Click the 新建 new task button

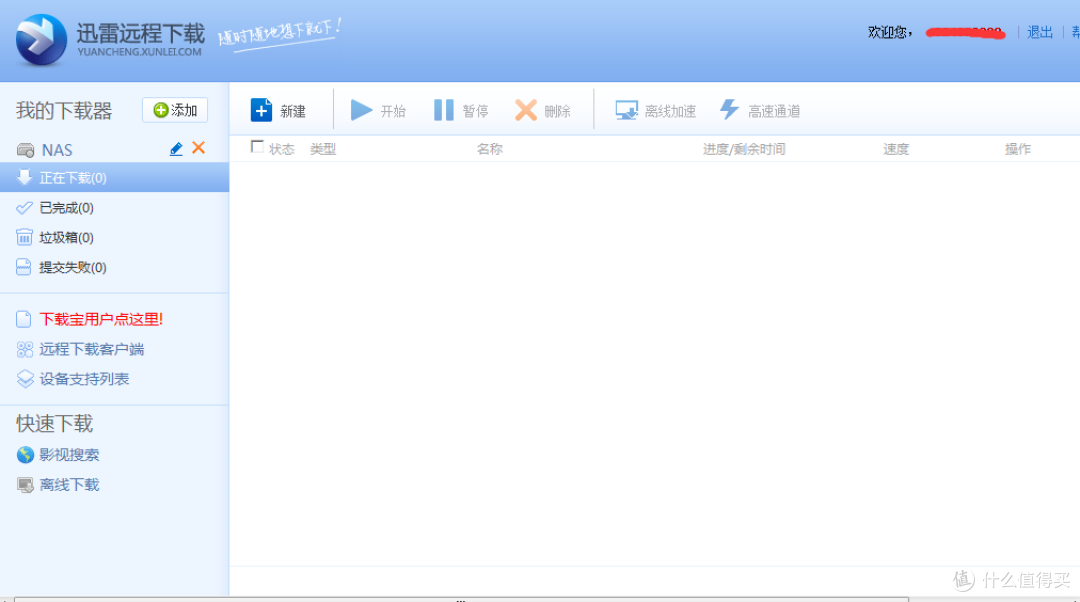(x=278, y=110)
